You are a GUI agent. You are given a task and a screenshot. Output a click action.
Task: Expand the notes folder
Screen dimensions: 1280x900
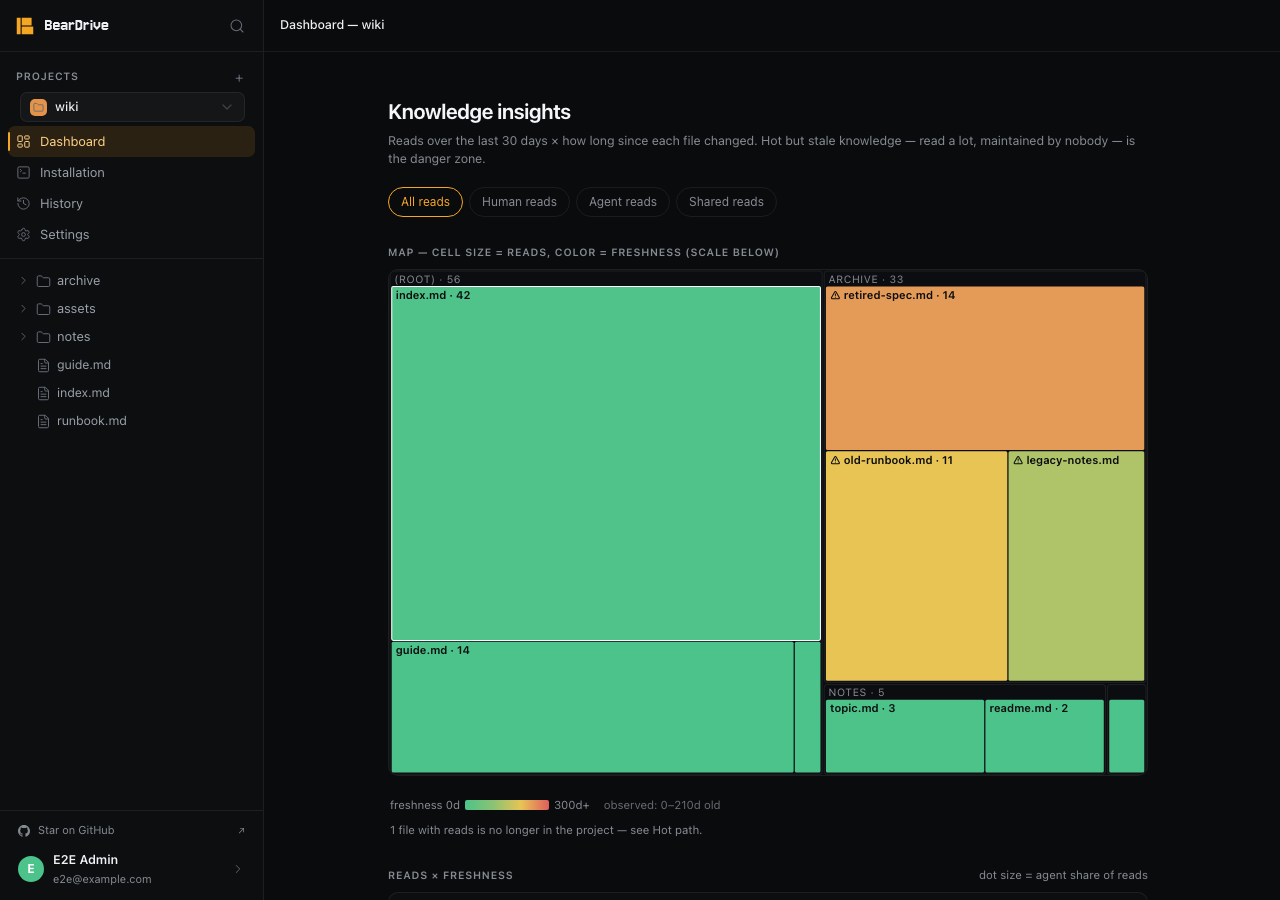[24, 337]
